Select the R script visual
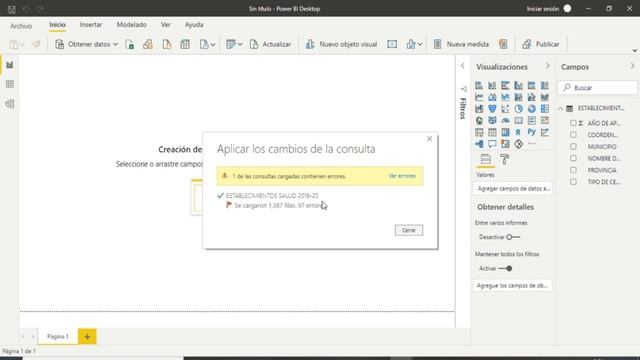 coord(518,132)
